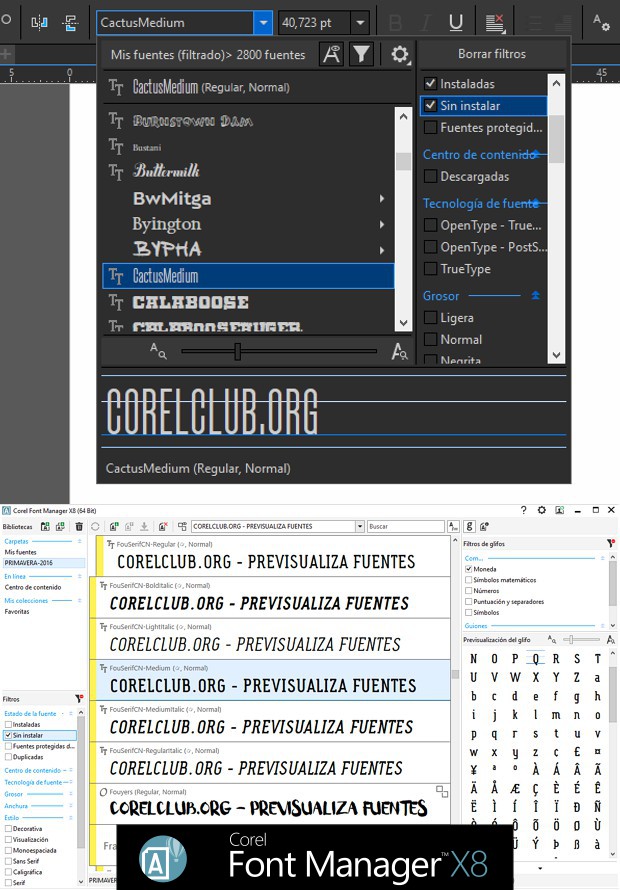Collapse the Grosor filter section

click(x=535, y=296)
